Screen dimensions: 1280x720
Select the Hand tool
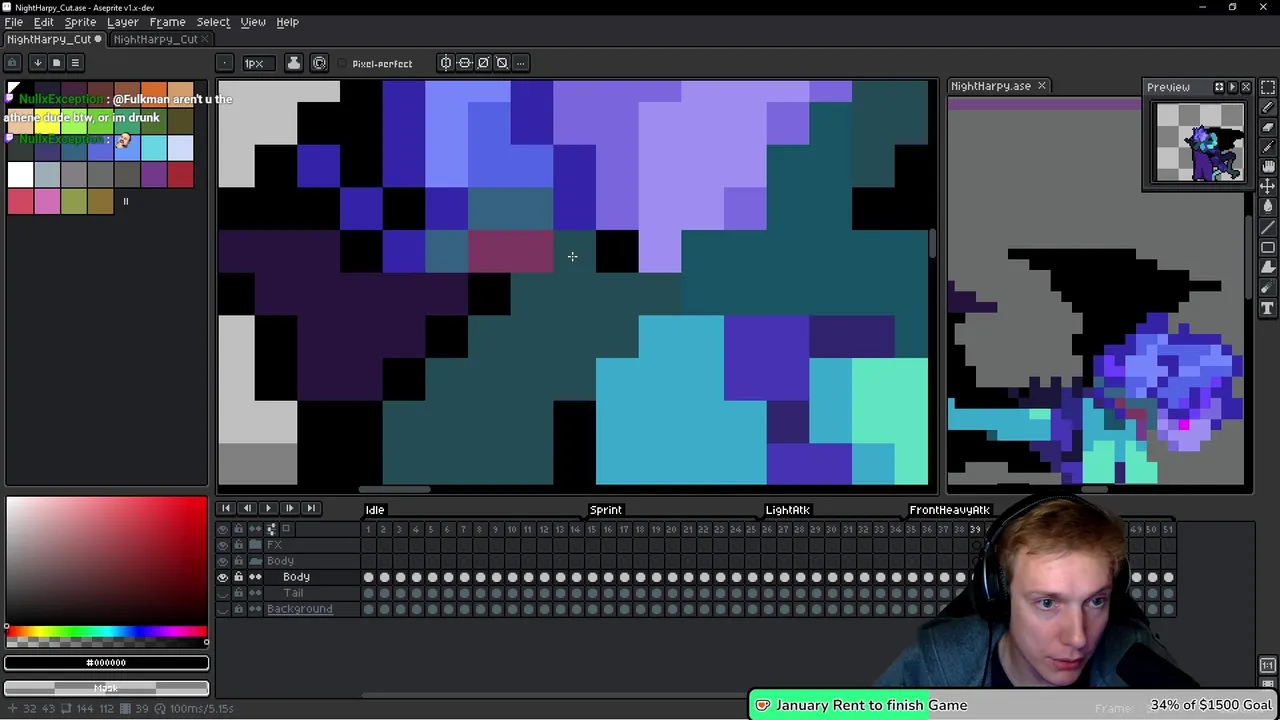pyautogui.click(x=1268, y=167)
